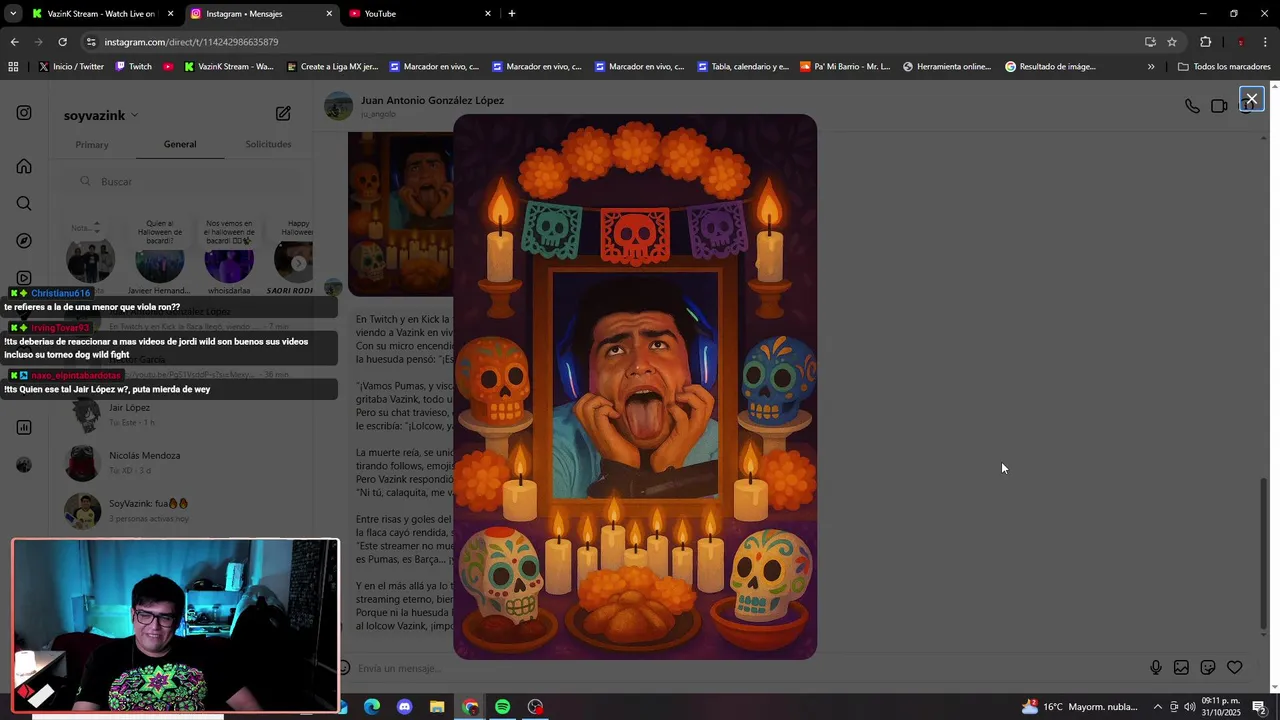
Task: Open Discord from the taskbar
Action: point(404,707)
